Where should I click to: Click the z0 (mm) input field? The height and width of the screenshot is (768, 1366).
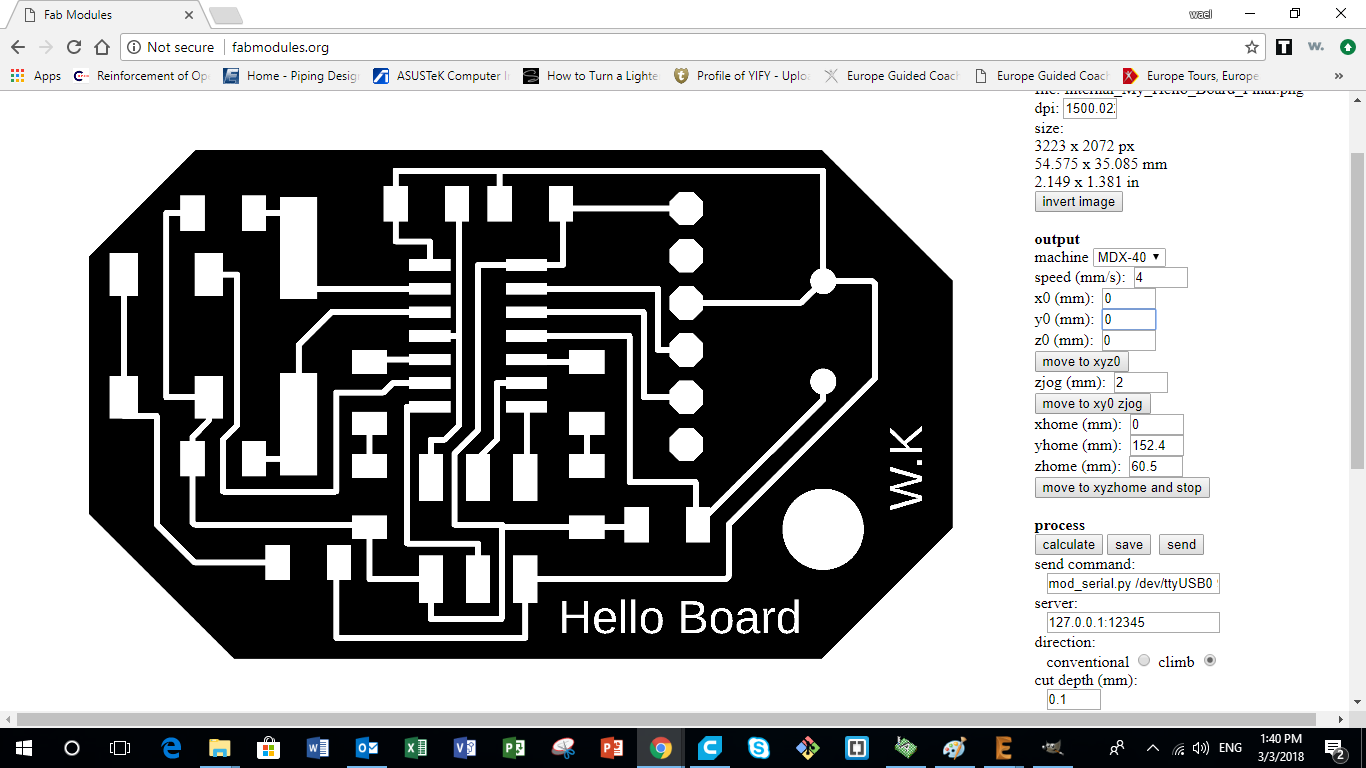(1128, 340)
